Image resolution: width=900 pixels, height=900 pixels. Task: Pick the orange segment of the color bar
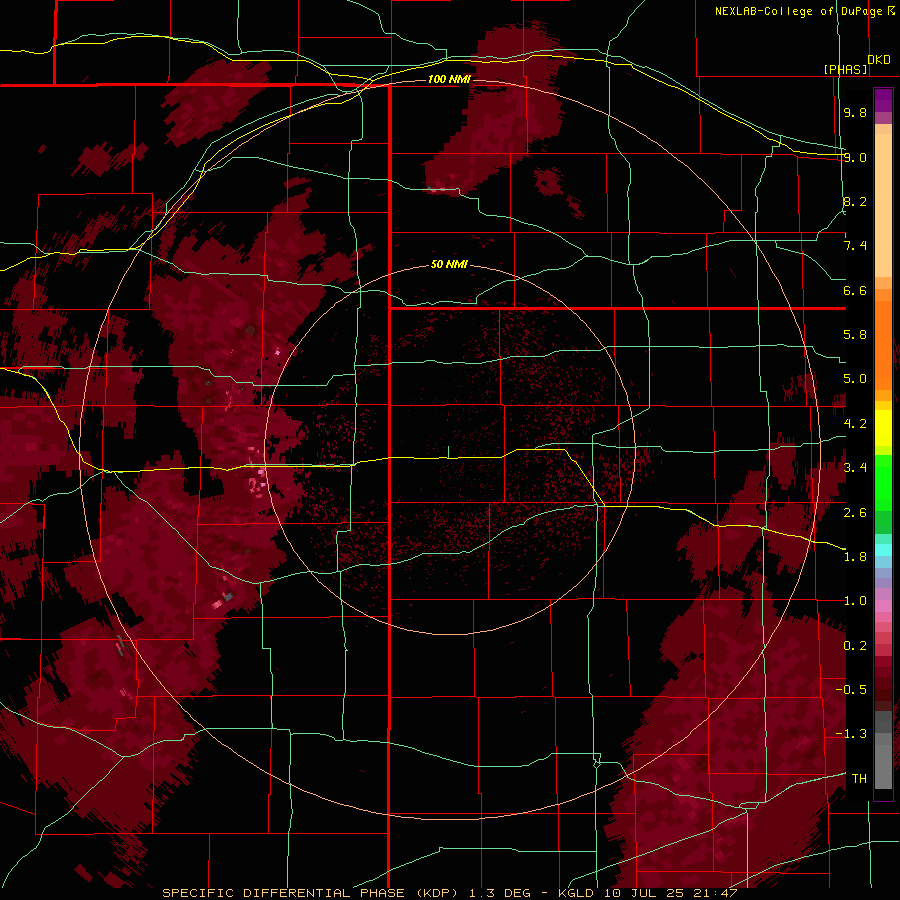click(883, 344)
